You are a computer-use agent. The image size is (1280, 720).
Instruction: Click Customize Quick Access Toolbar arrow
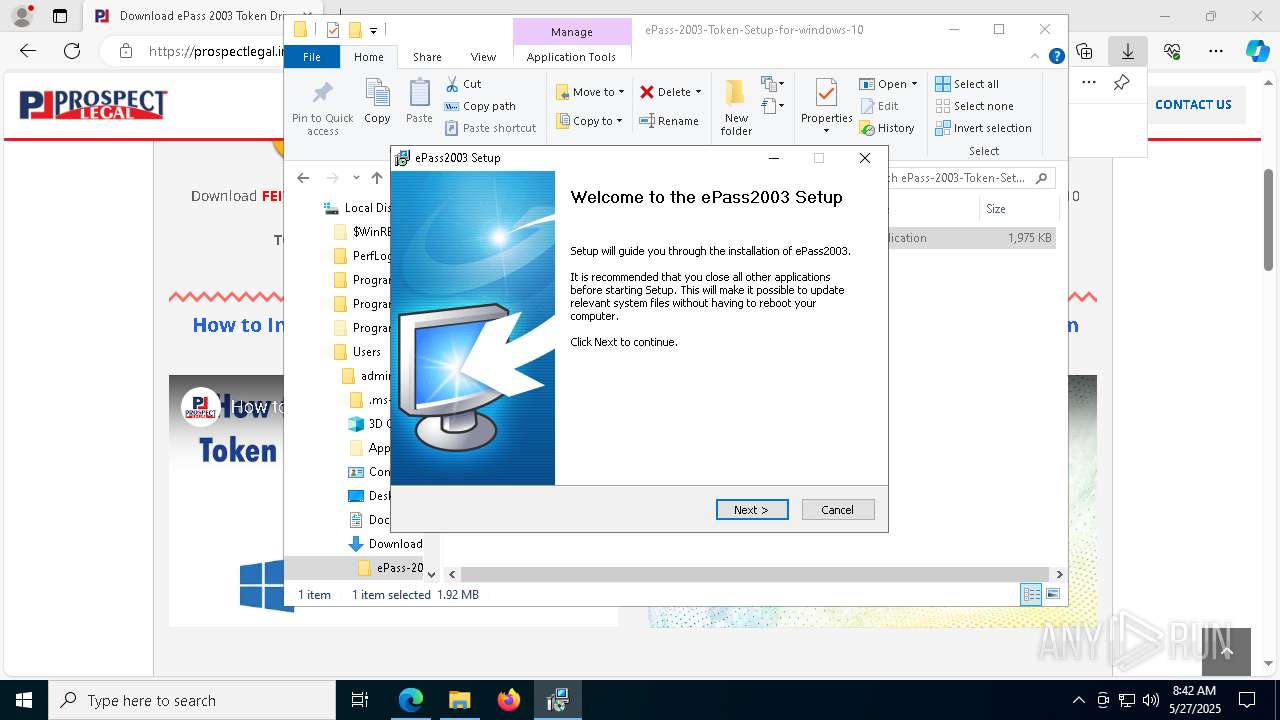click(373, 30)
